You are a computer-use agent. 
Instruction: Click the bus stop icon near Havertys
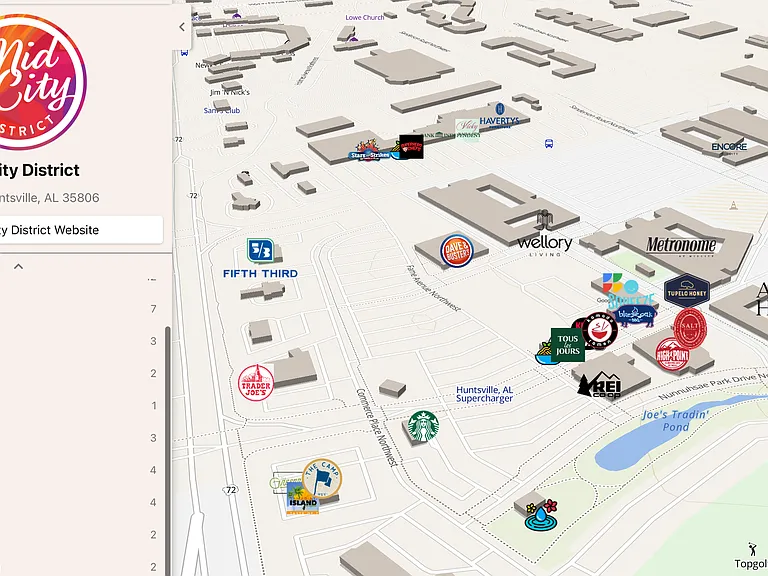549,144
